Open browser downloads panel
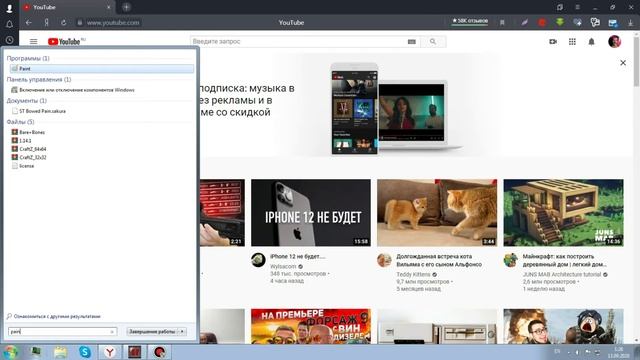Image resolution: width=640 pixels, height=360 pixels. 631,22
